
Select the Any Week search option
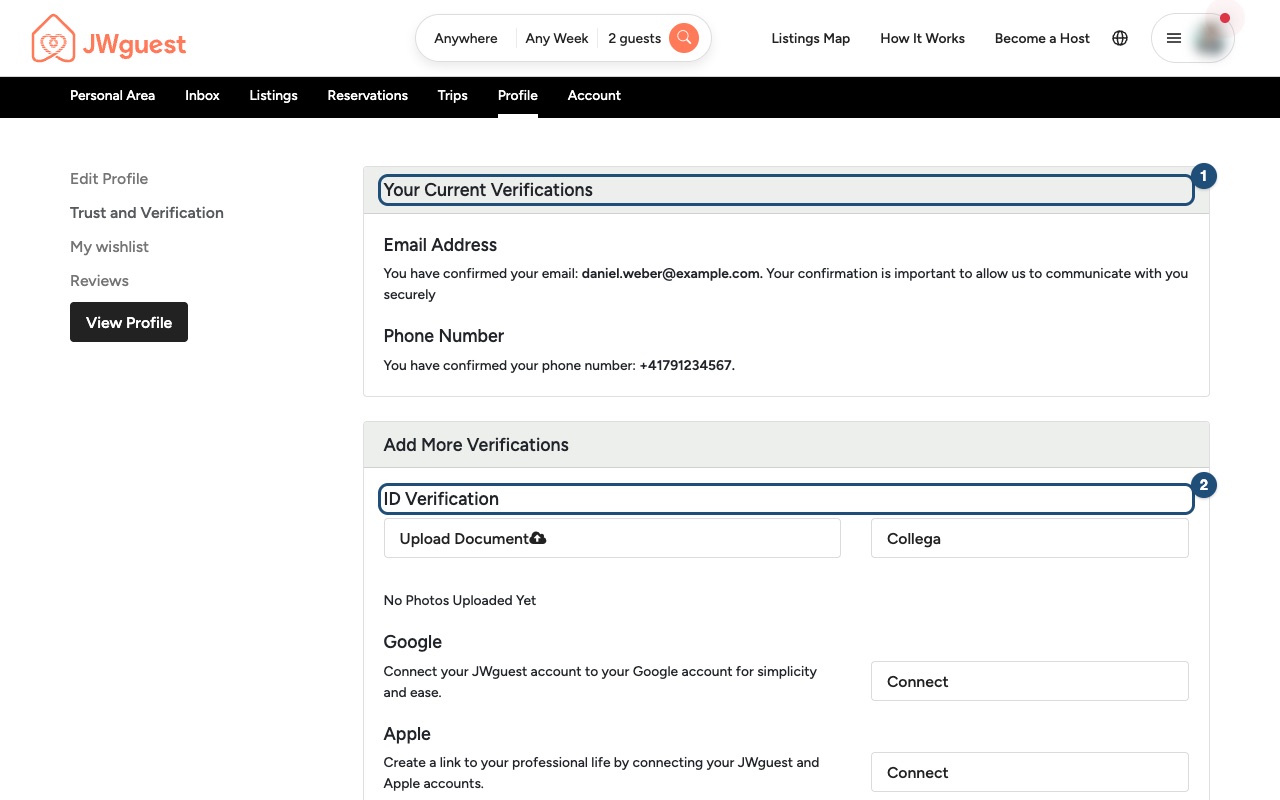[557, 38]
